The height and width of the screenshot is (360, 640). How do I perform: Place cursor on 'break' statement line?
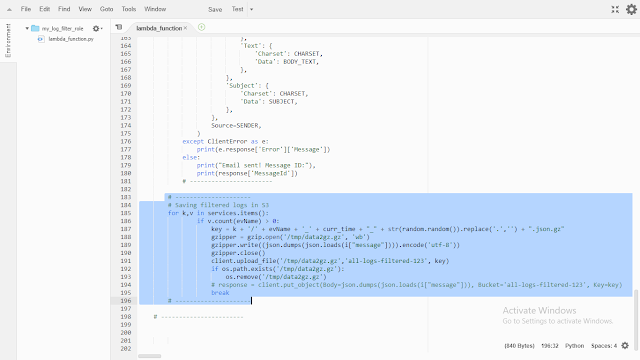[x=220, y=293]
